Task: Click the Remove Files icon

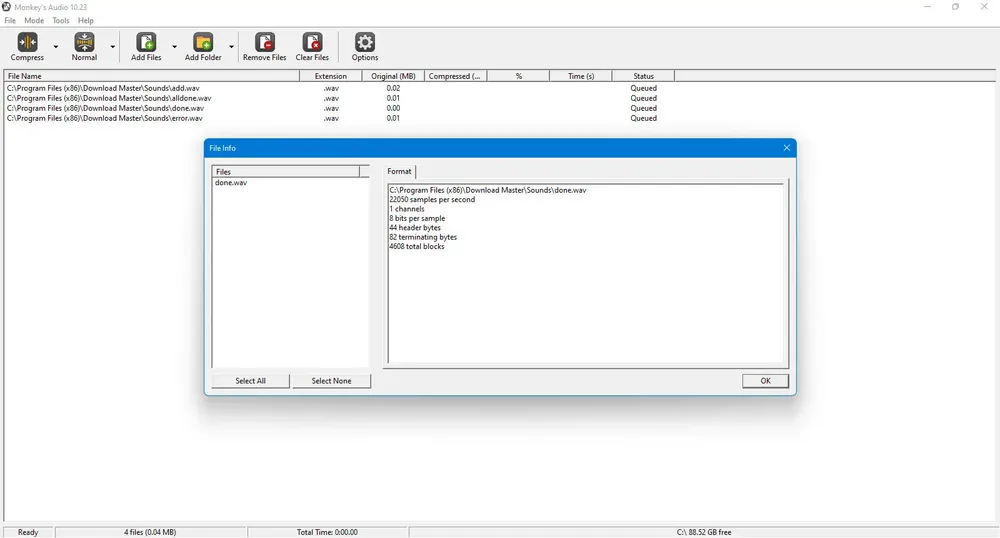Action: 265,43
